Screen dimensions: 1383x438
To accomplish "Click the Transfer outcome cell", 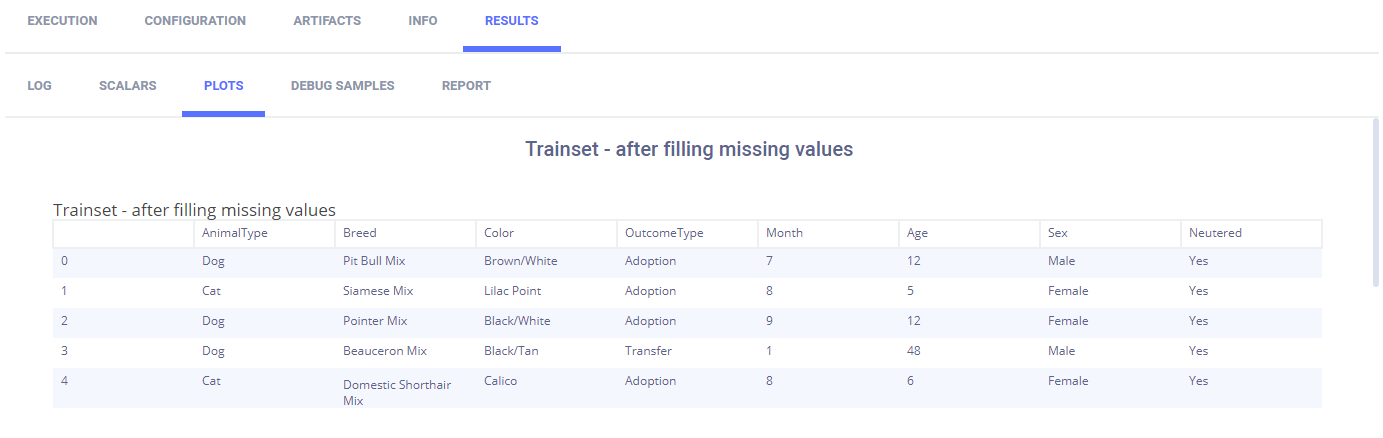I will tap(648, 351).
